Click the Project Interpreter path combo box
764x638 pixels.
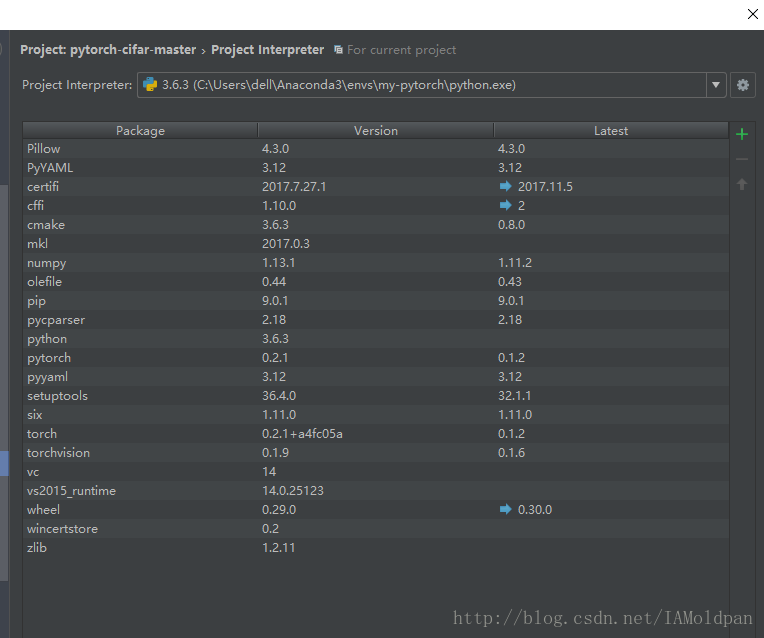432,85
